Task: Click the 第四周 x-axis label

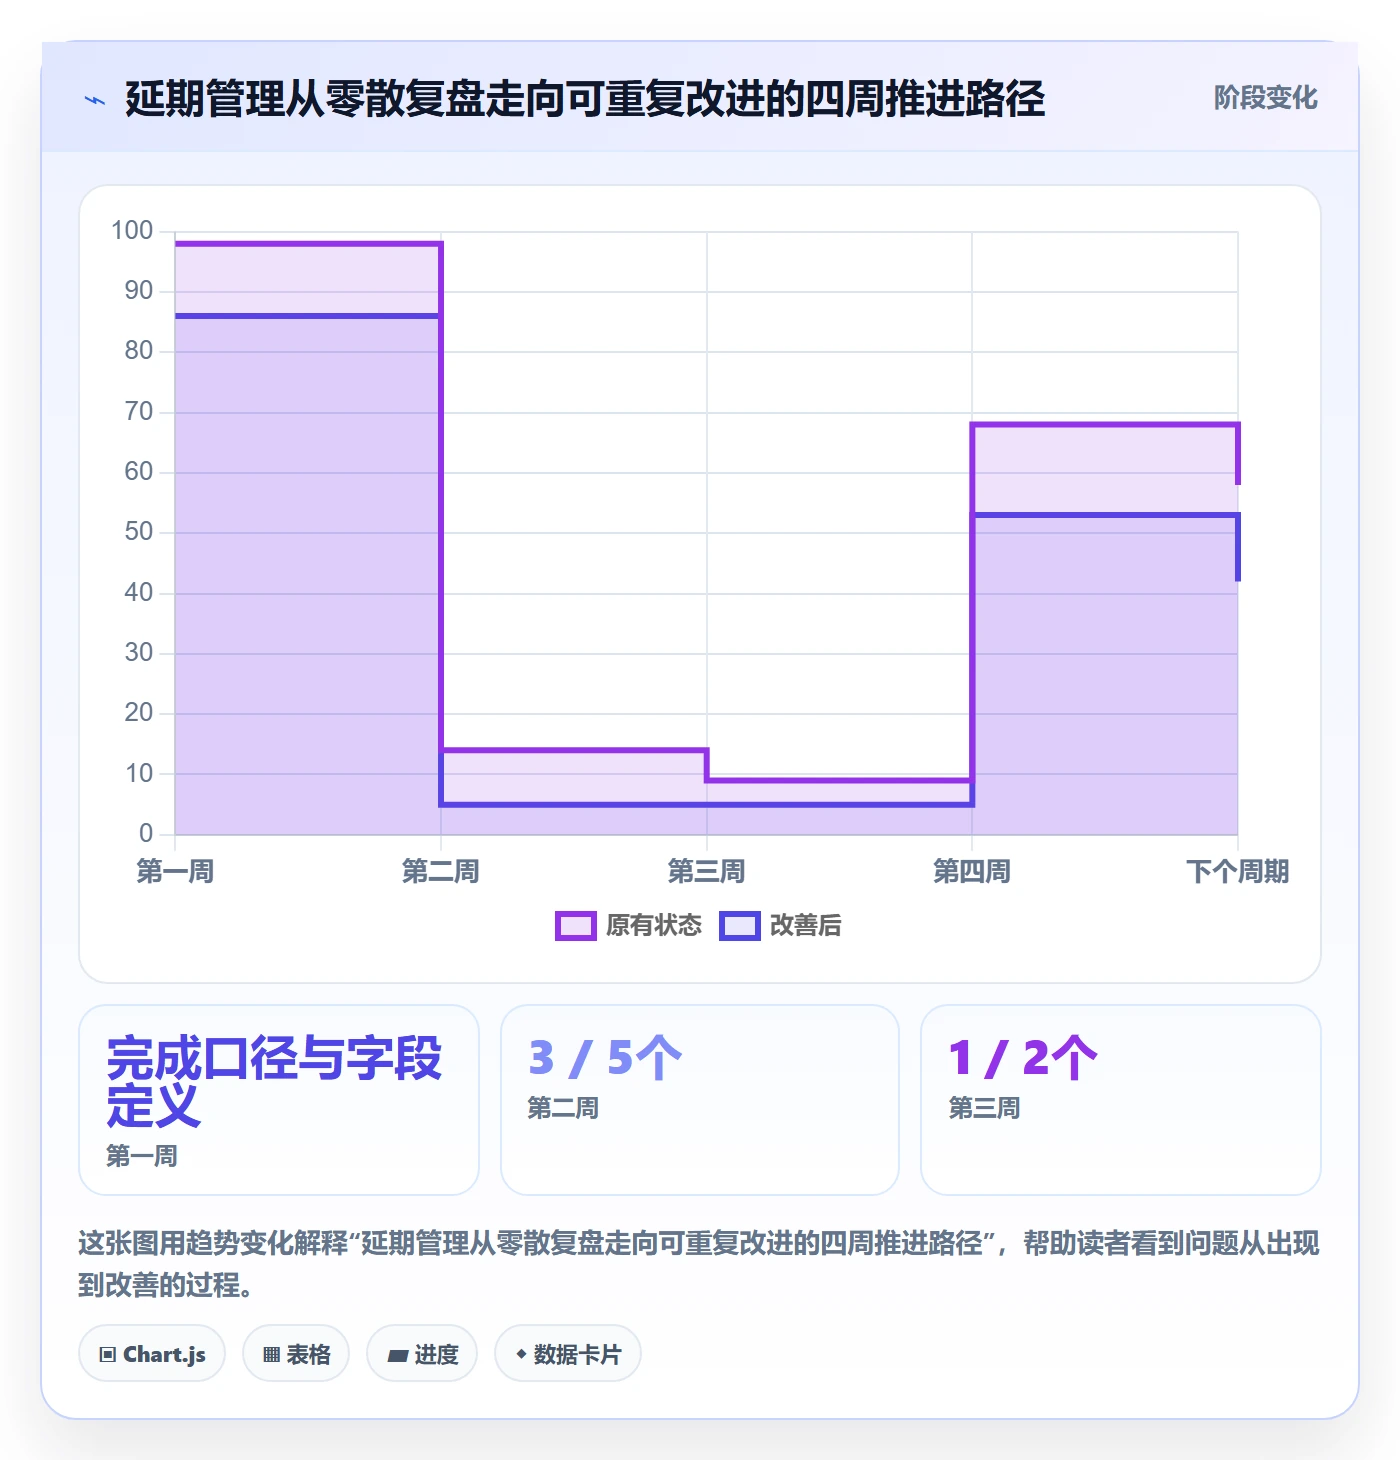Action: tap(972, 872)
